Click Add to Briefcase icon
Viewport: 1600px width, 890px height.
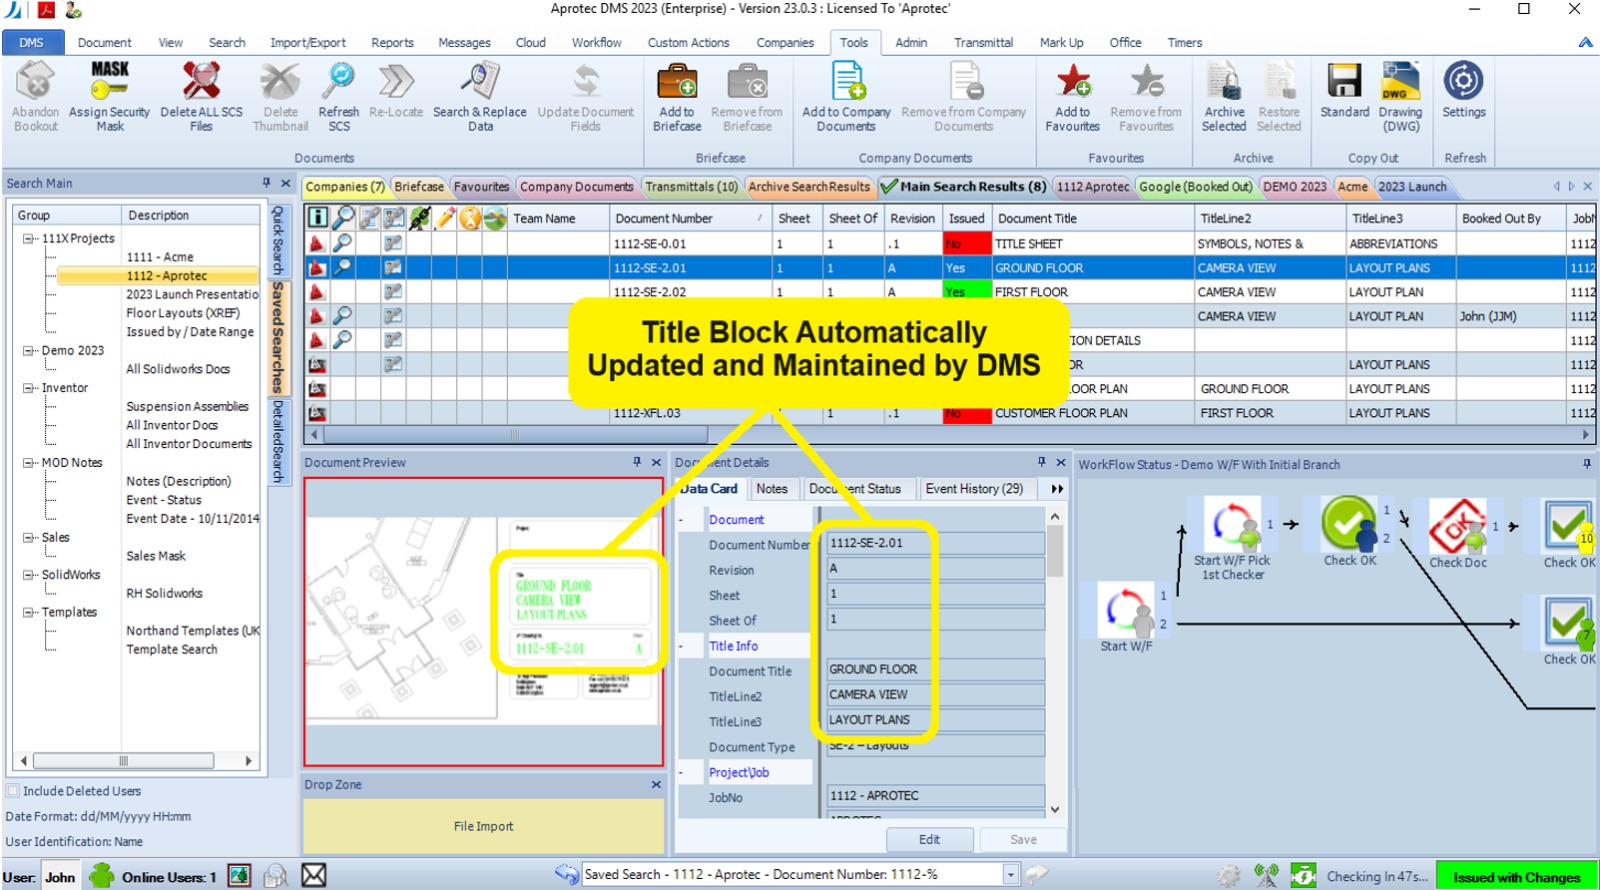677,81
